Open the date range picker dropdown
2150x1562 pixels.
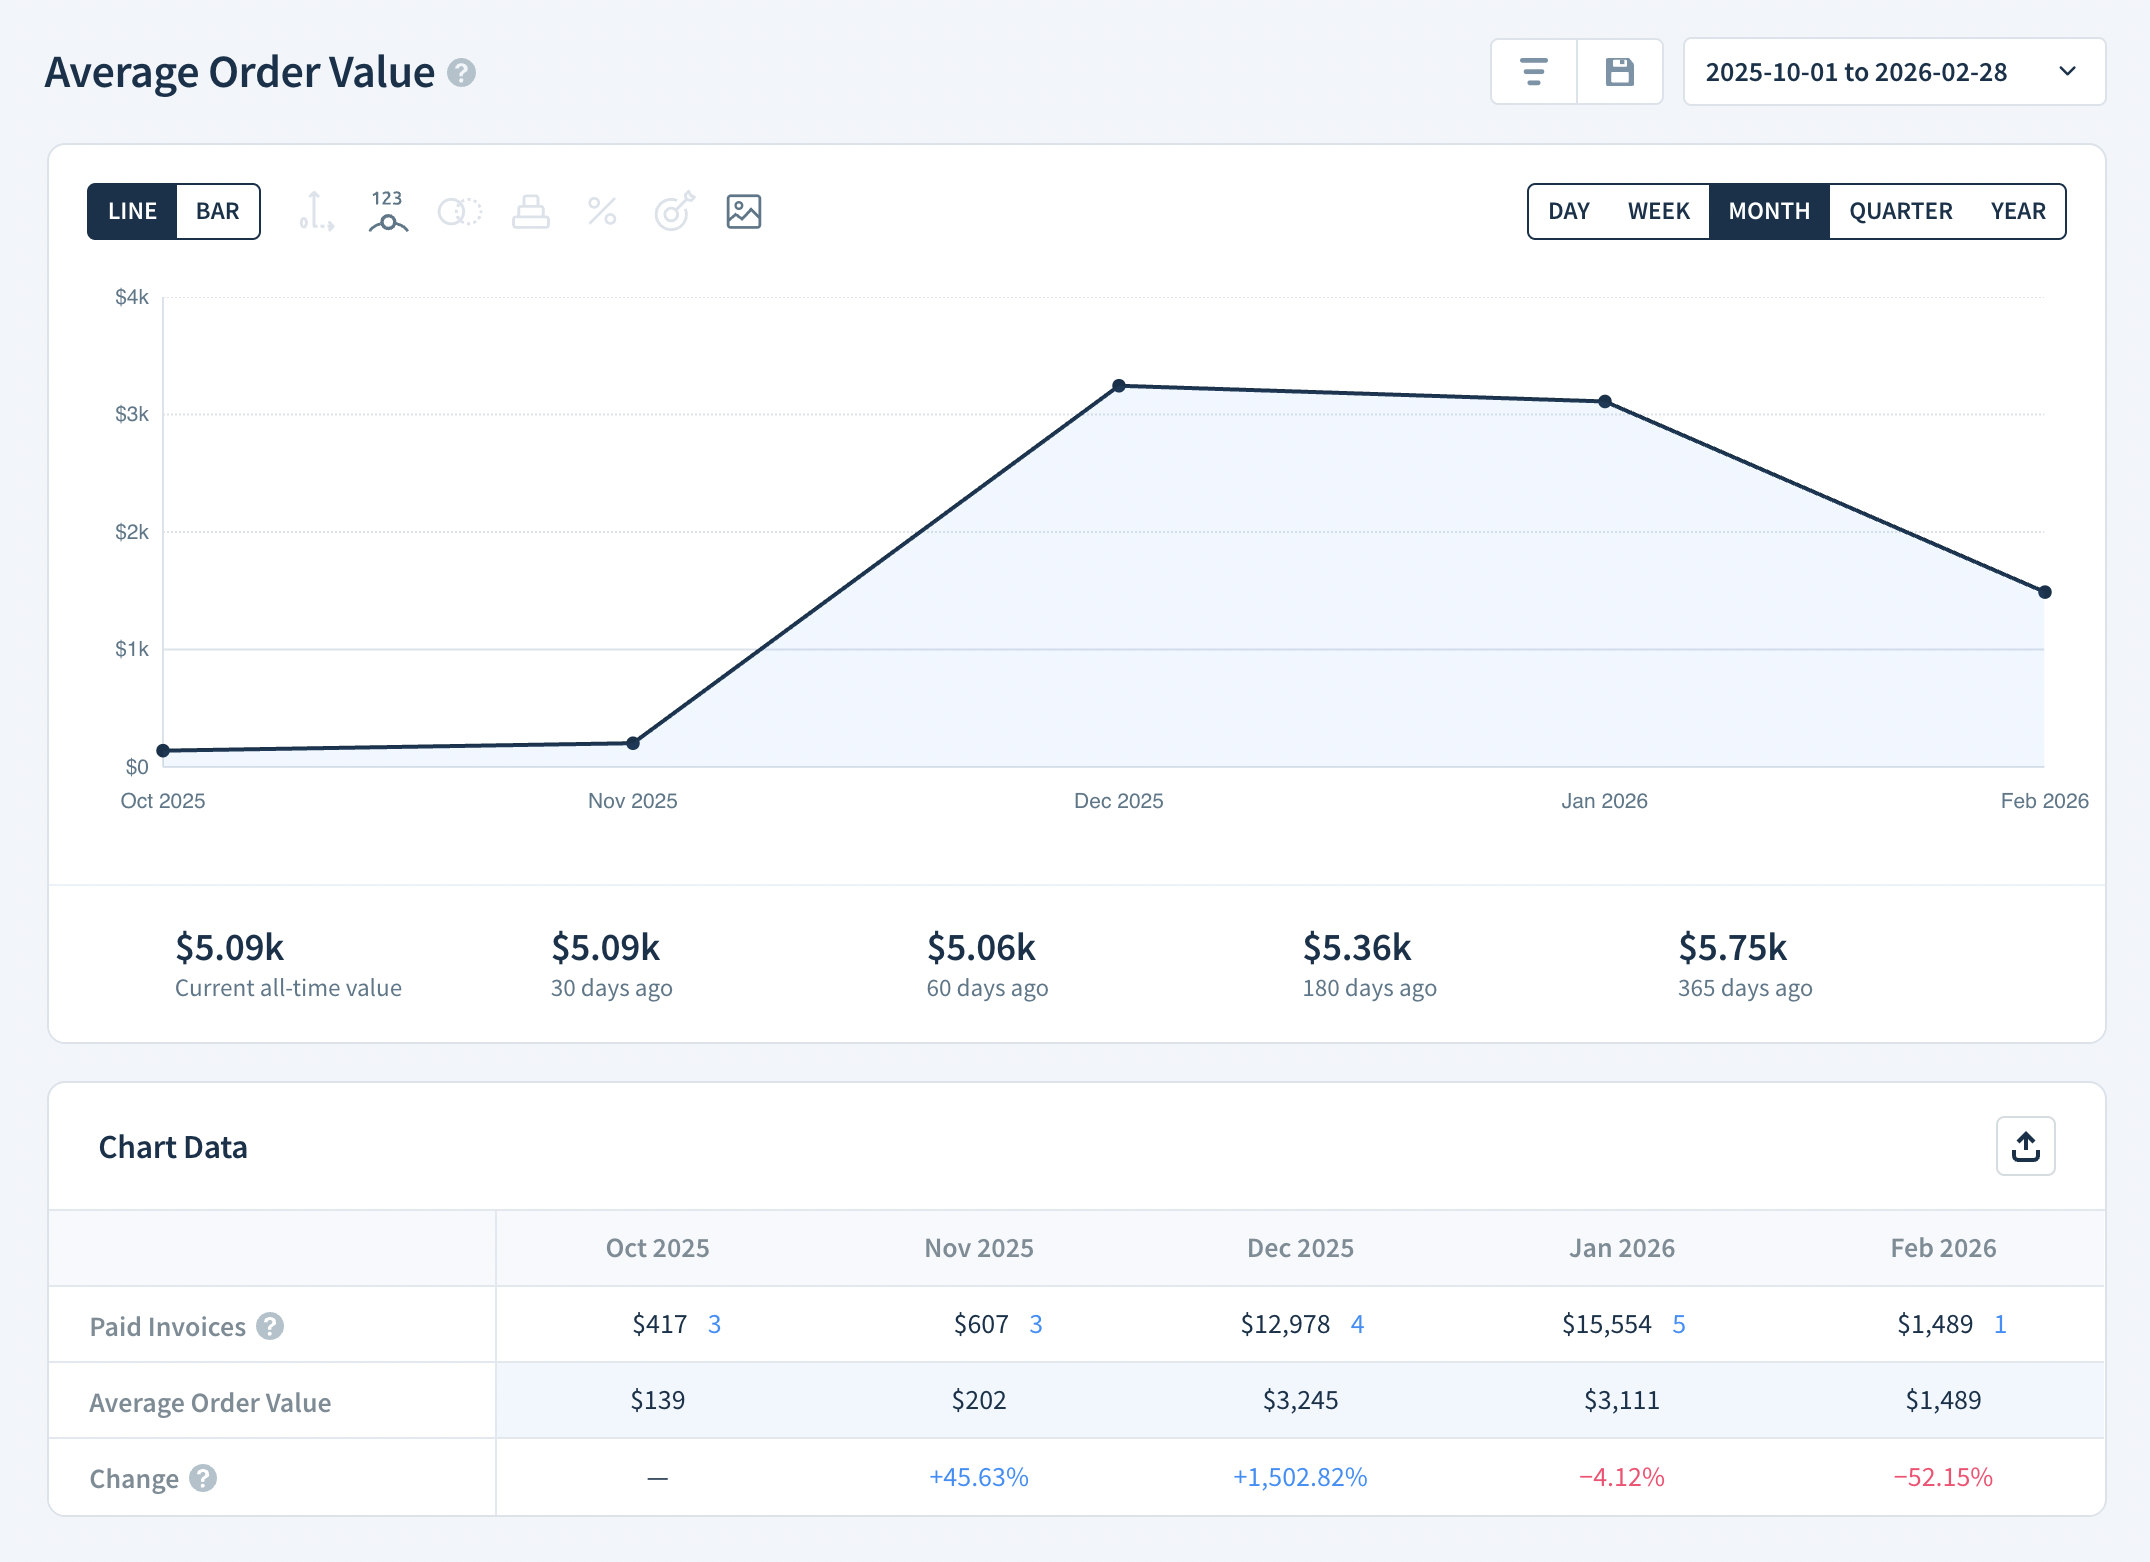coord(1893,71)
